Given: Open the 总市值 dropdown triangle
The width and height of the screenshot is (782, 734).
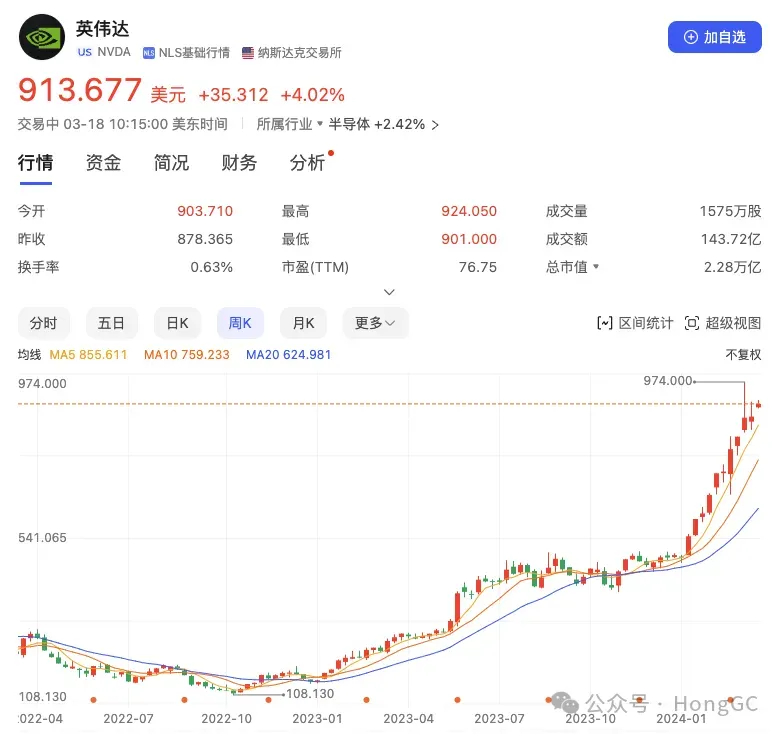Looking at the screenshot, I should [596, 267].
